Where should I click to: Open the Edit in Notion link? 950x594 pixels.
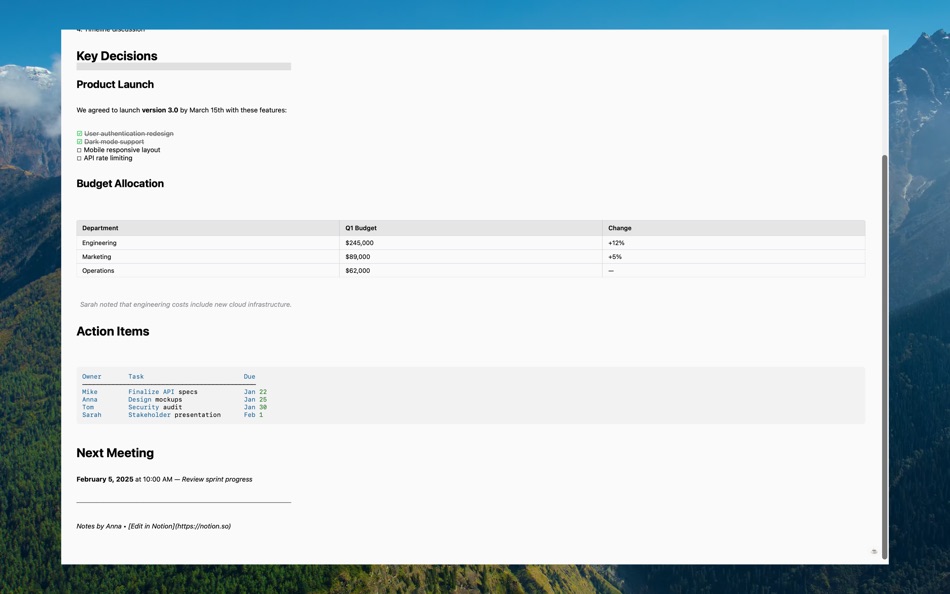[x=179, y=526]
